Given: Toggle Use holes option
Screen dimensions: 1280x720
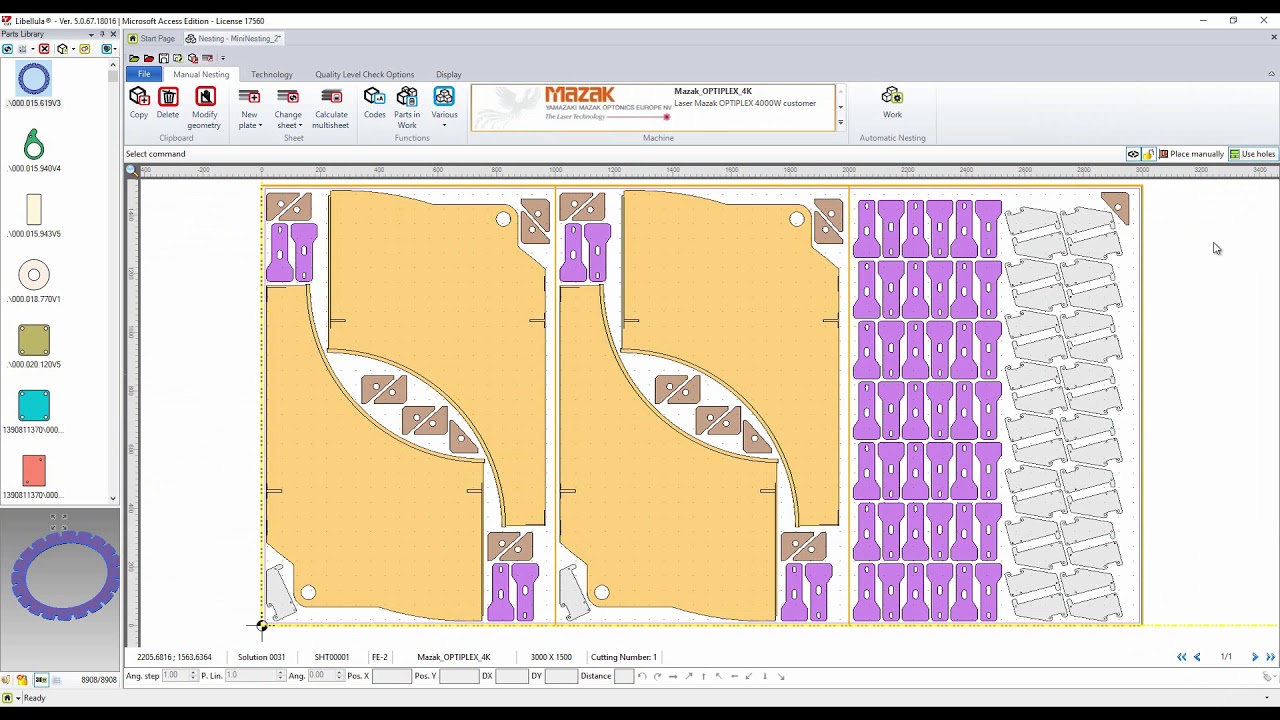Looking at the screenshot, I should click(1253, 154).
